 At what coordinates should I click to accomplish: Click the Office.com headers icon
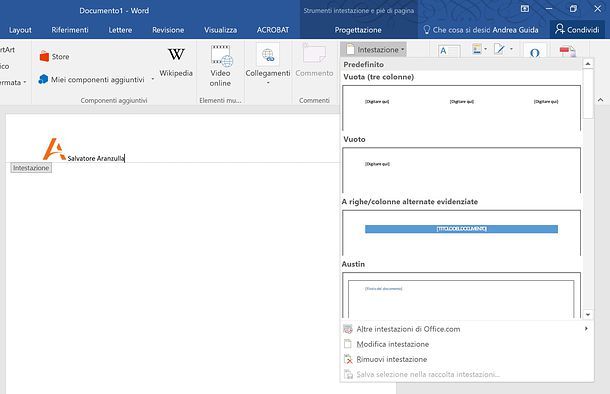(348, 329)
